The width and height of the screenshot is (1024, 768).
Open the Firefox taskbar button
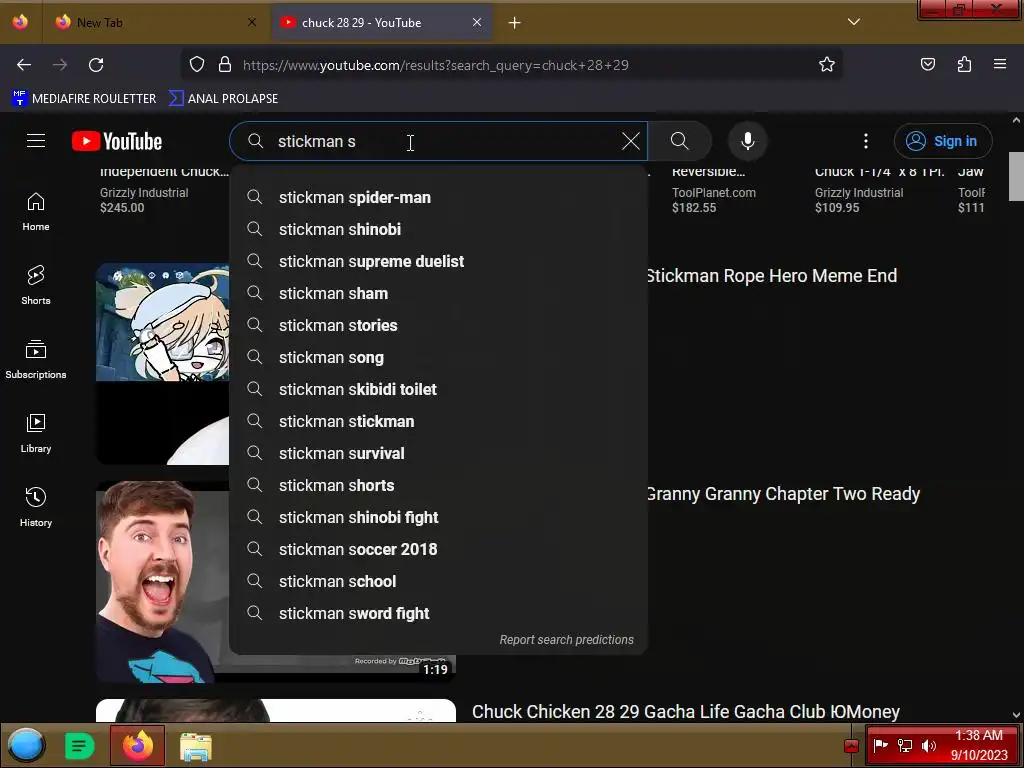tap(137, 745)
